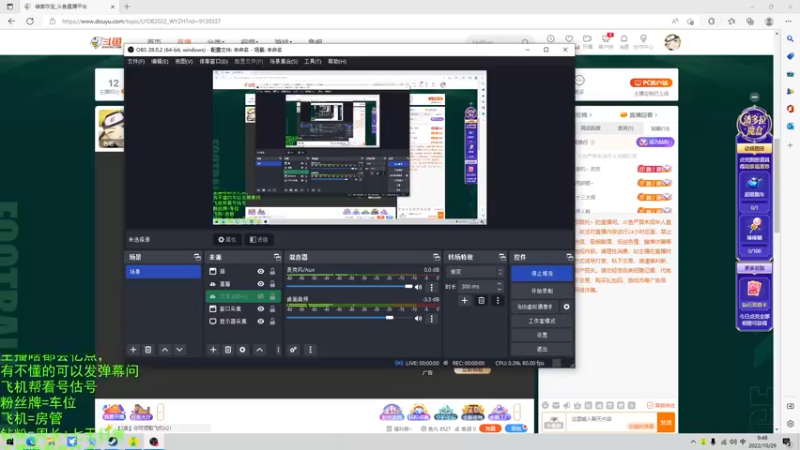Toggle lock on 窗口采集 source
800x450 pixels.
click(x=272, y=309)
